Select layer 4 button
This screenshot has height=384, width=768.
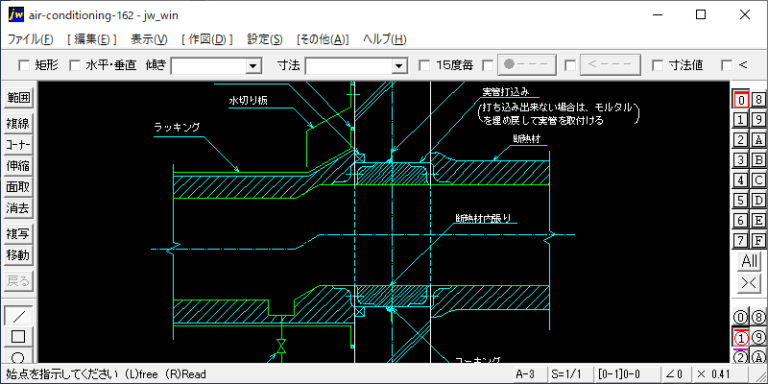click(741, 180)
